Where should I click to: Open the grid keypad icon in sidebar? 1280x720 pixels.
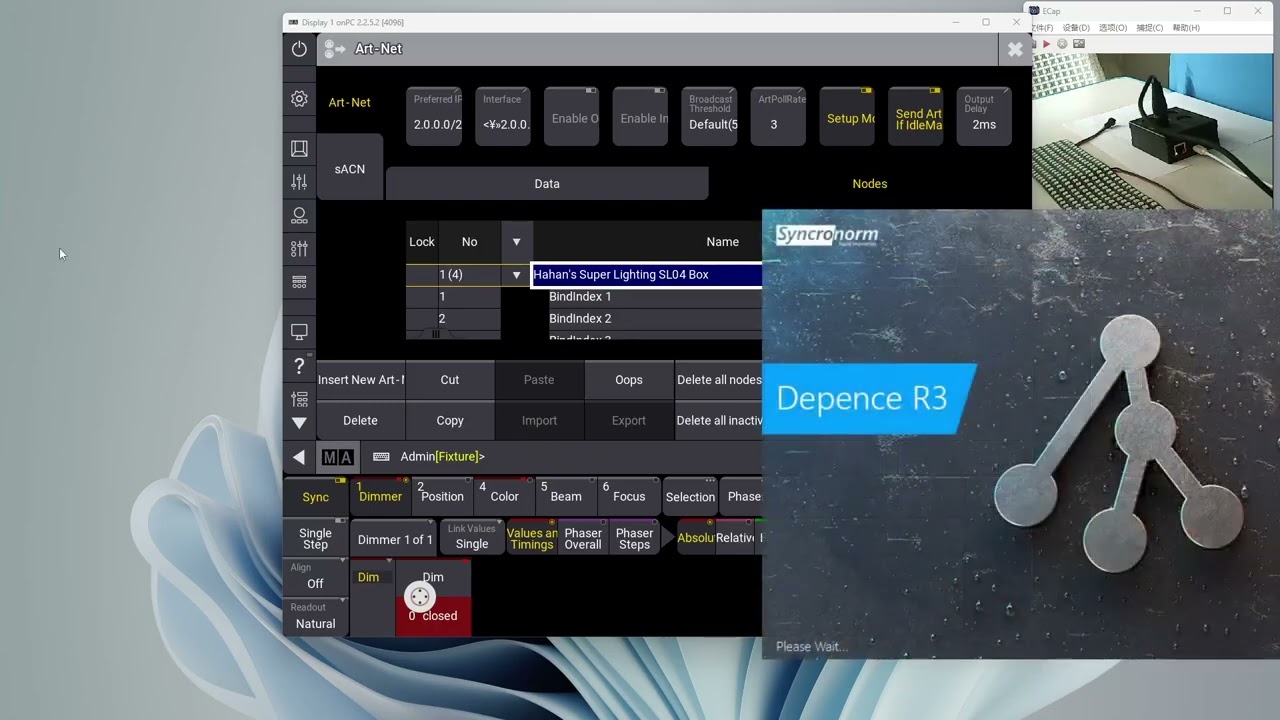click(299, 282)
